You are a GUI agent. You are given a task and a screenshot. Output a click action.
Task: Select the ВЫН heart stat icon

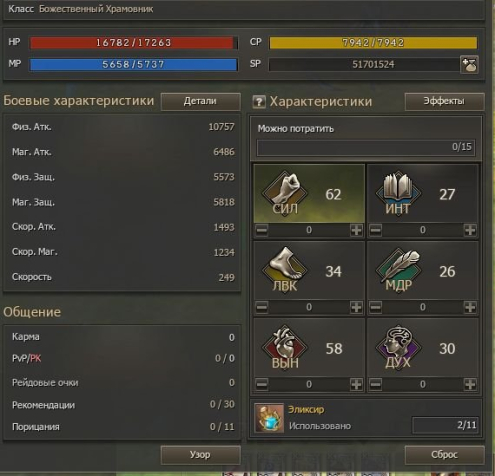285,348
